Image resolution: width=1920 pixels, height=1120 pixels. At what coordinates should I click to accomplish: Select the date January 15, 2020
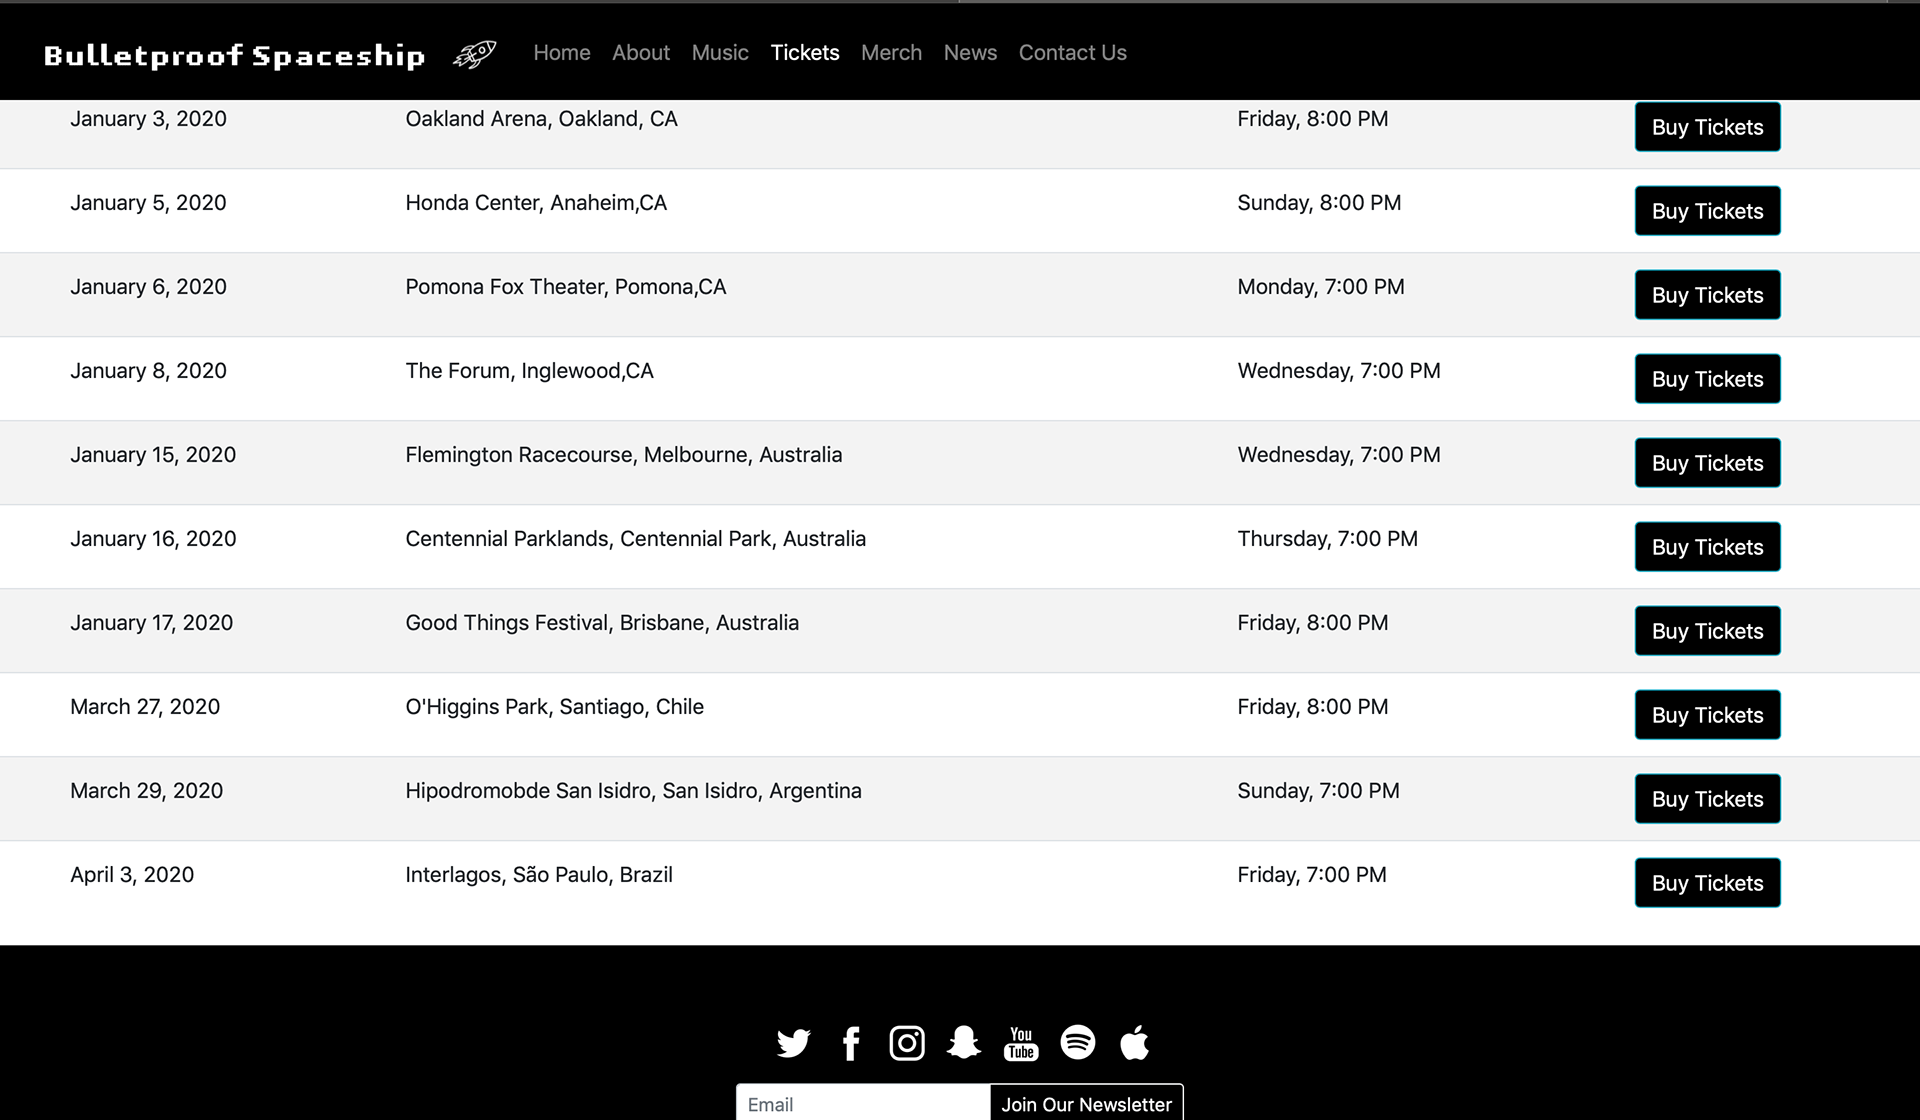[x=153, y=455]
